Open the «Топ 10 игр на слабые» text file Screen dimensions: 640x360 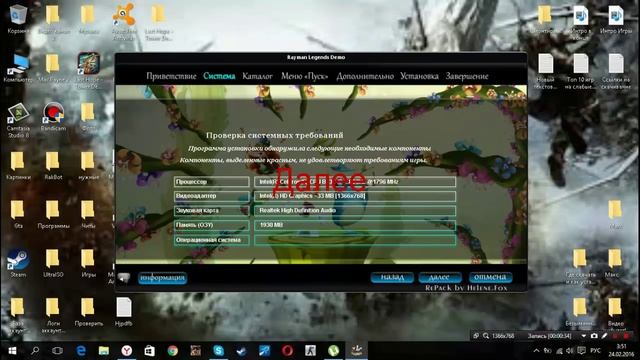point(580,71)
